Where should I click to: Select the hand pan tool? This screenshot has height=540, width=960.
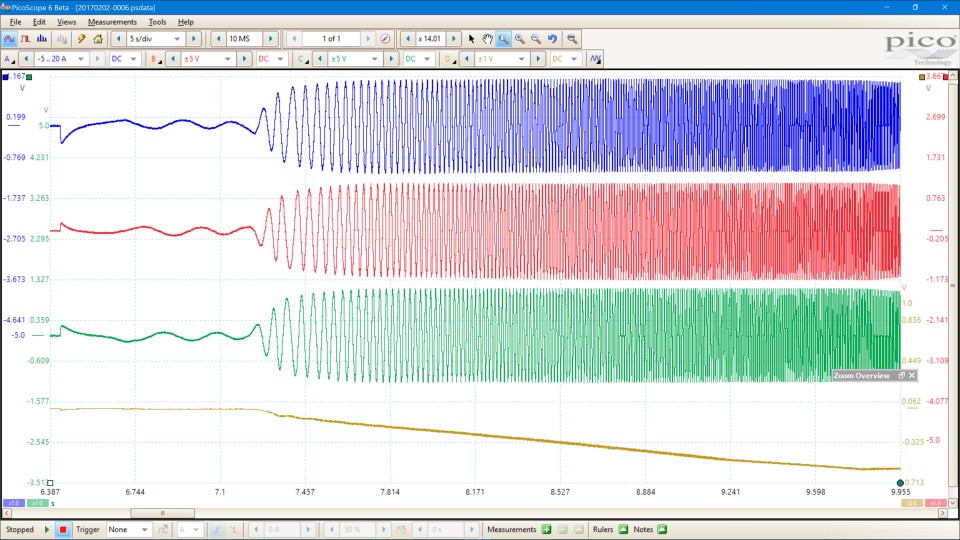[487, 39]
